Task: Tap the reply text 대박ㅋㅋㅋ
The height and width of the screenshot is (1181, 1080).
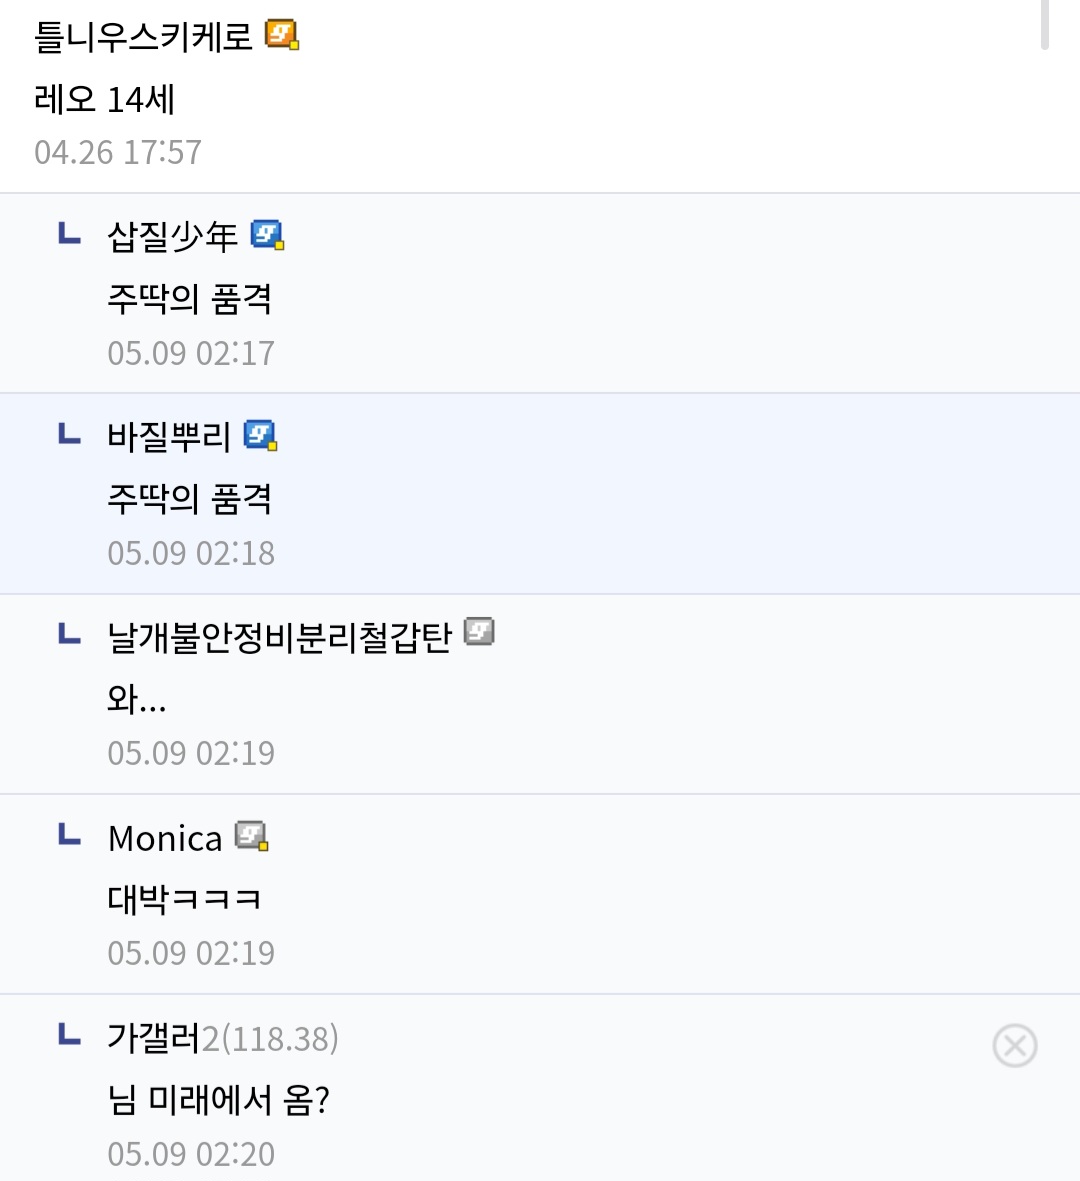Action: tap(185, 899)
